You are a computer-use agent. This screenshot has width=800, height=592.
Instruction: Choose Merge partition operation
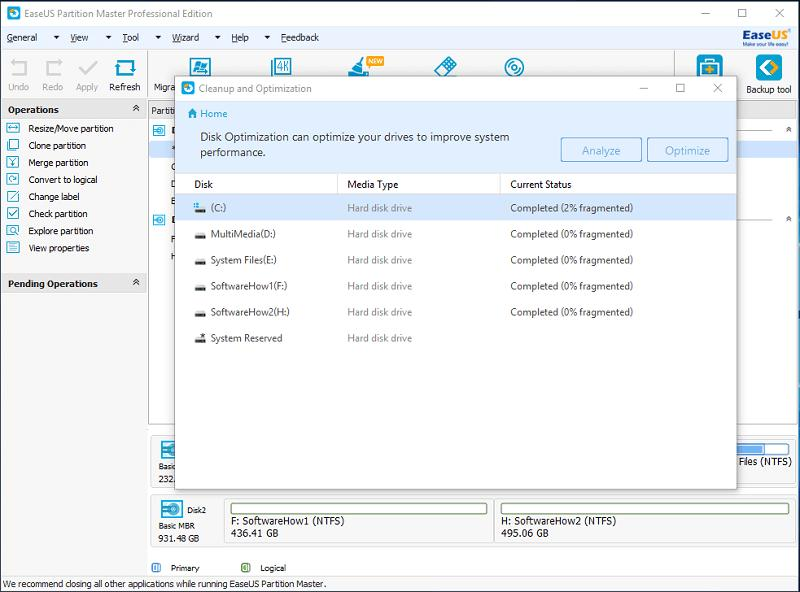pyautogui.click(x=58, y=163)
